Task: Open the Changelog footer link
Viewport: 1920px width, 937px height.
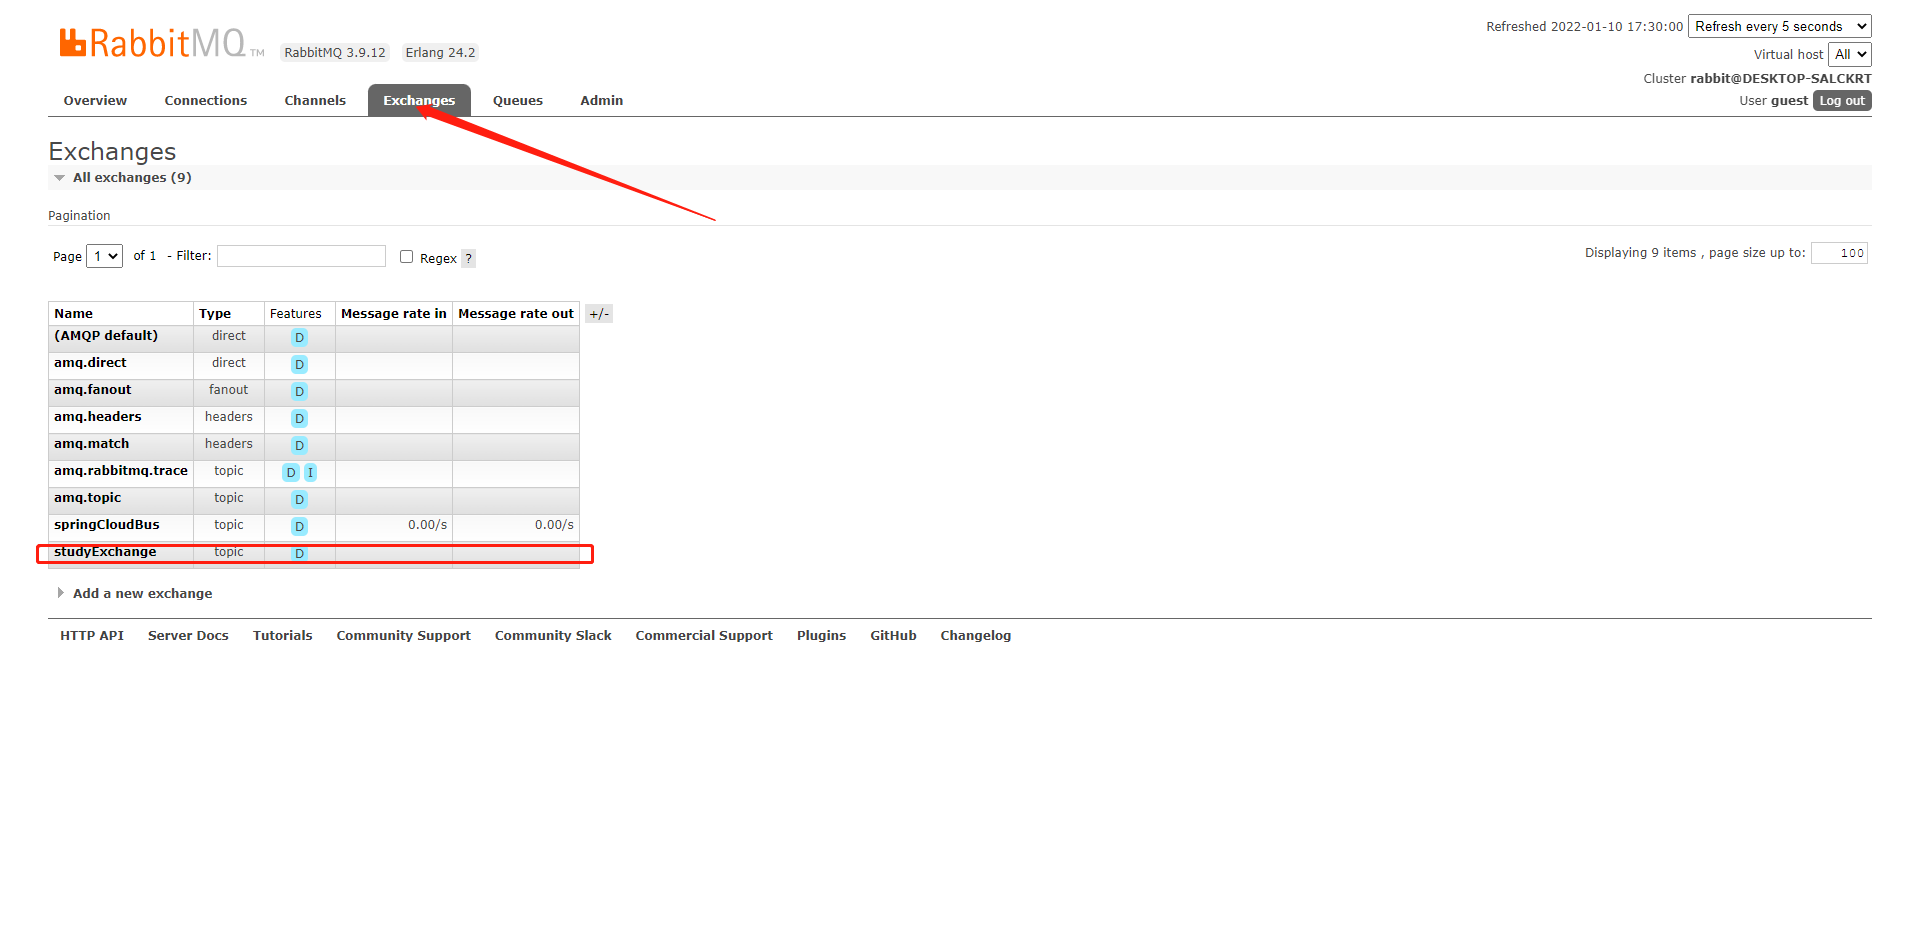Action: pos(976,636)
